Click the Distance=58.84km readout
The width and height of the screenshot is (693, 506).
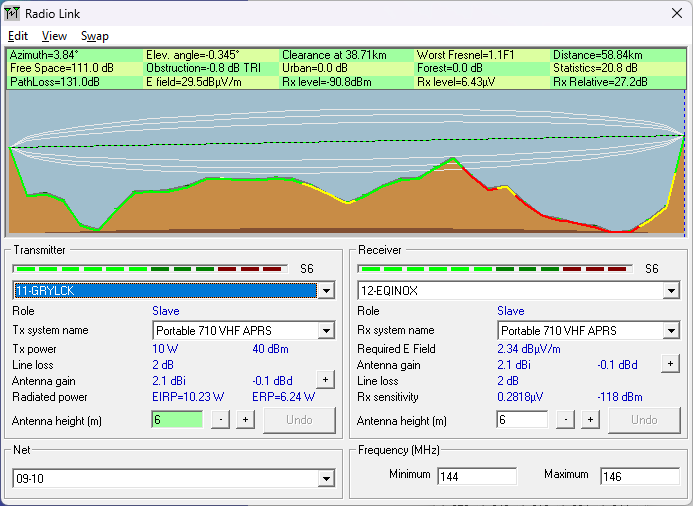[598, 55]
